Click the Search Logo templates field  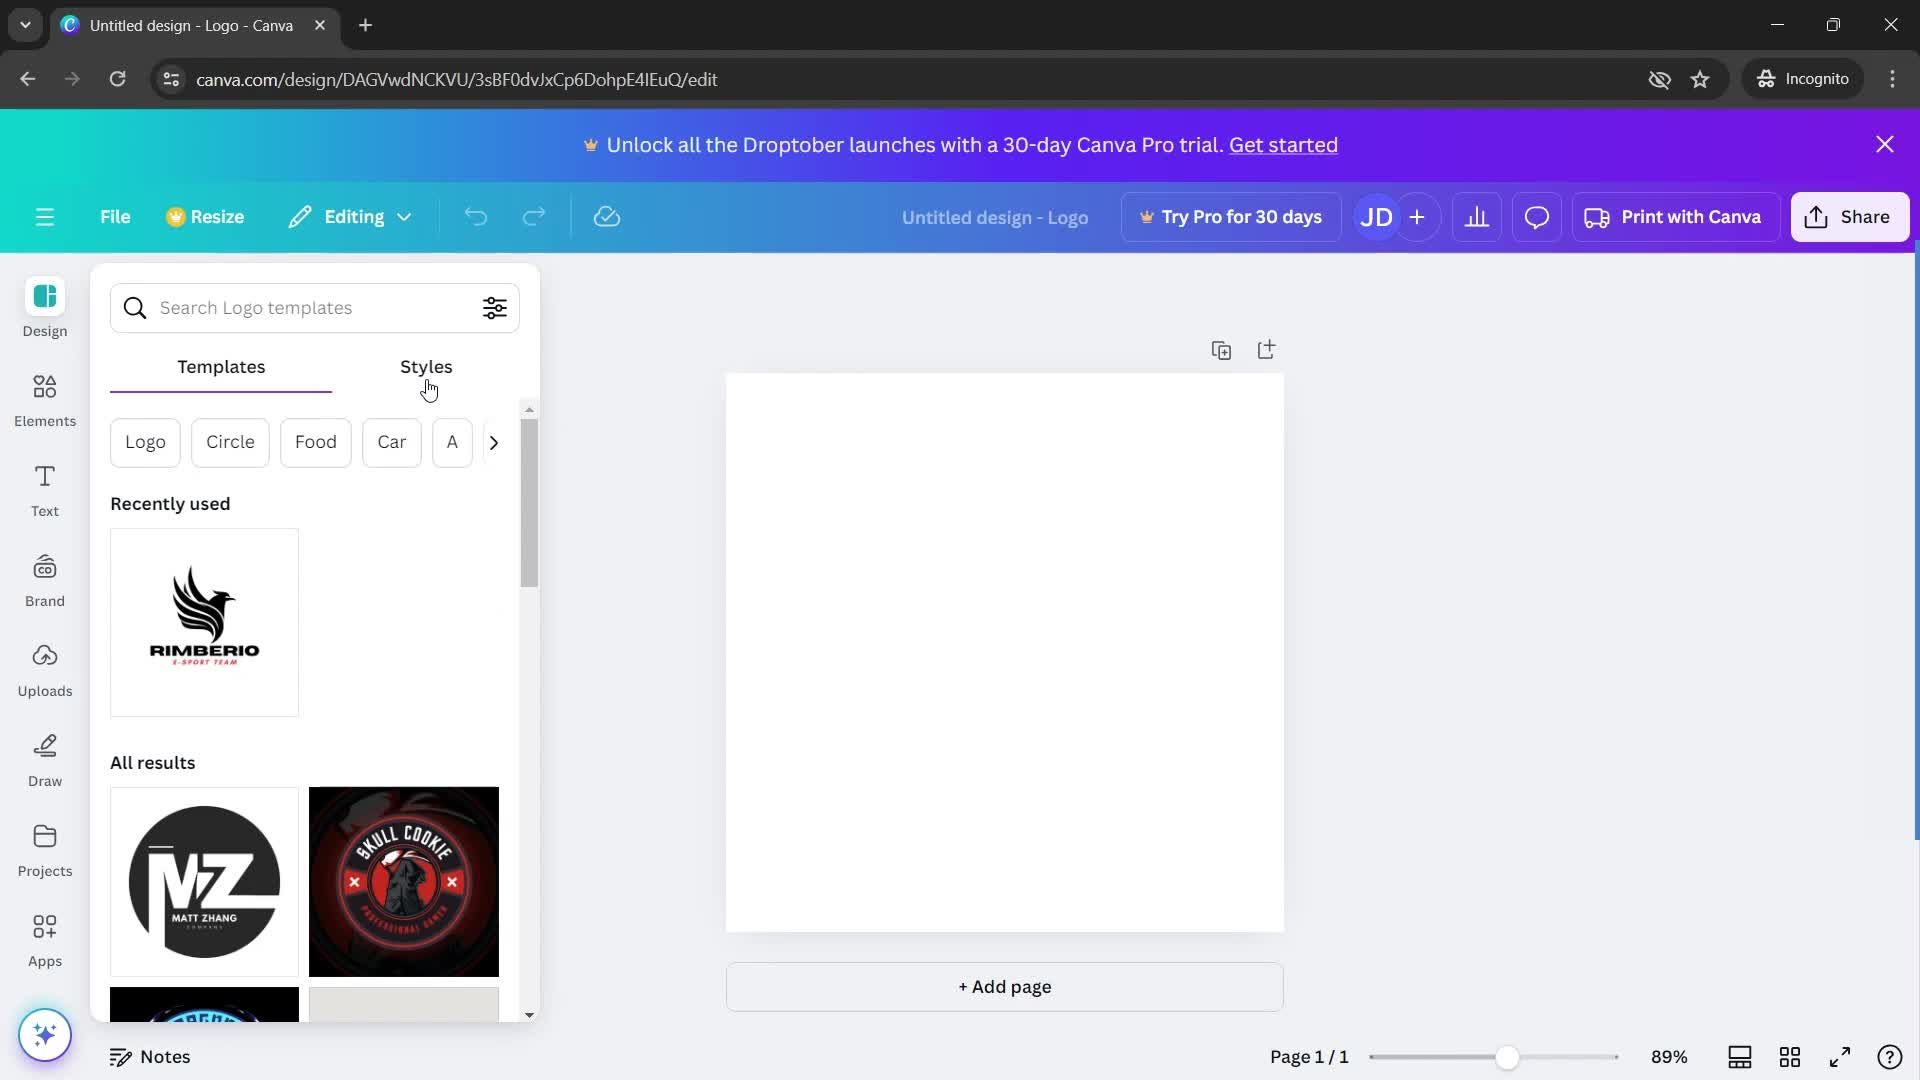pos(314,308)
